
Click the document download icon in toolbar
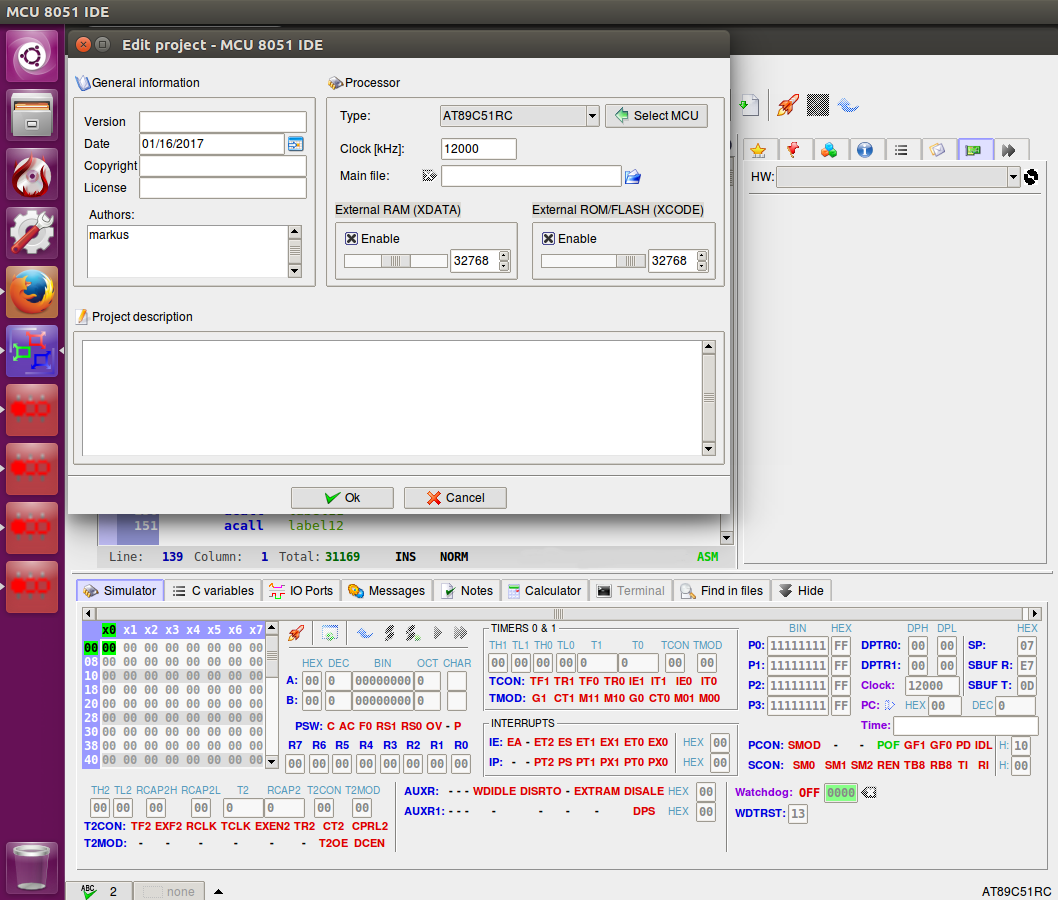748,105
